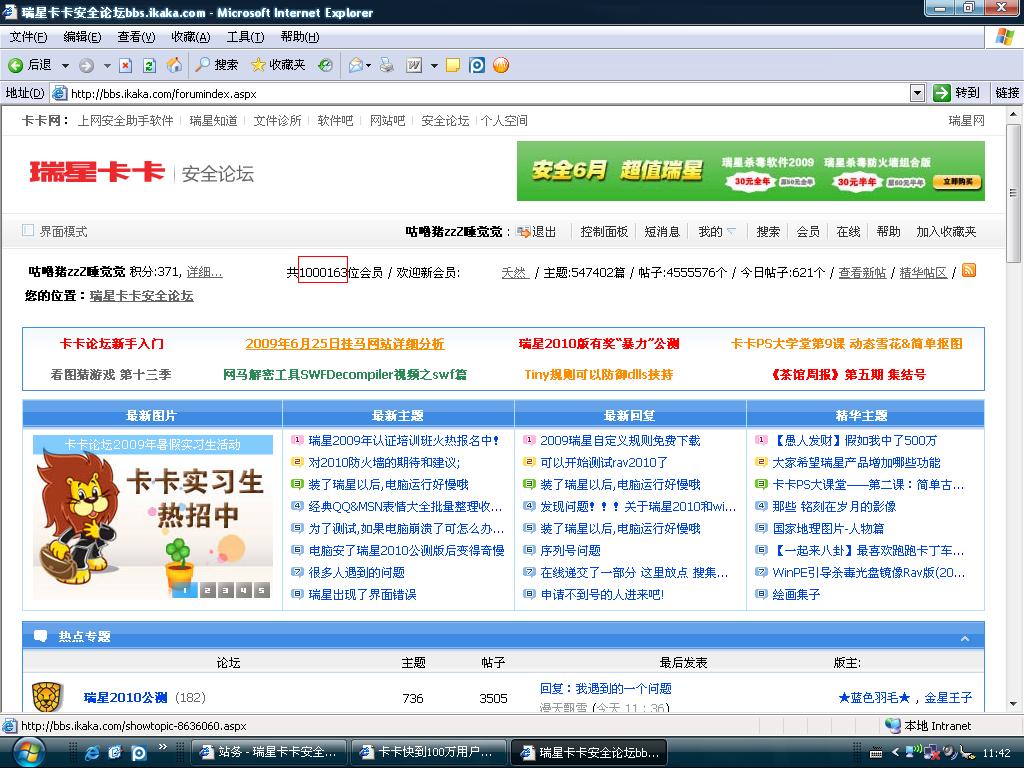The image size is (1024, 768).
Task: Open the 查看(V) menu
Action: coord(136,37)
